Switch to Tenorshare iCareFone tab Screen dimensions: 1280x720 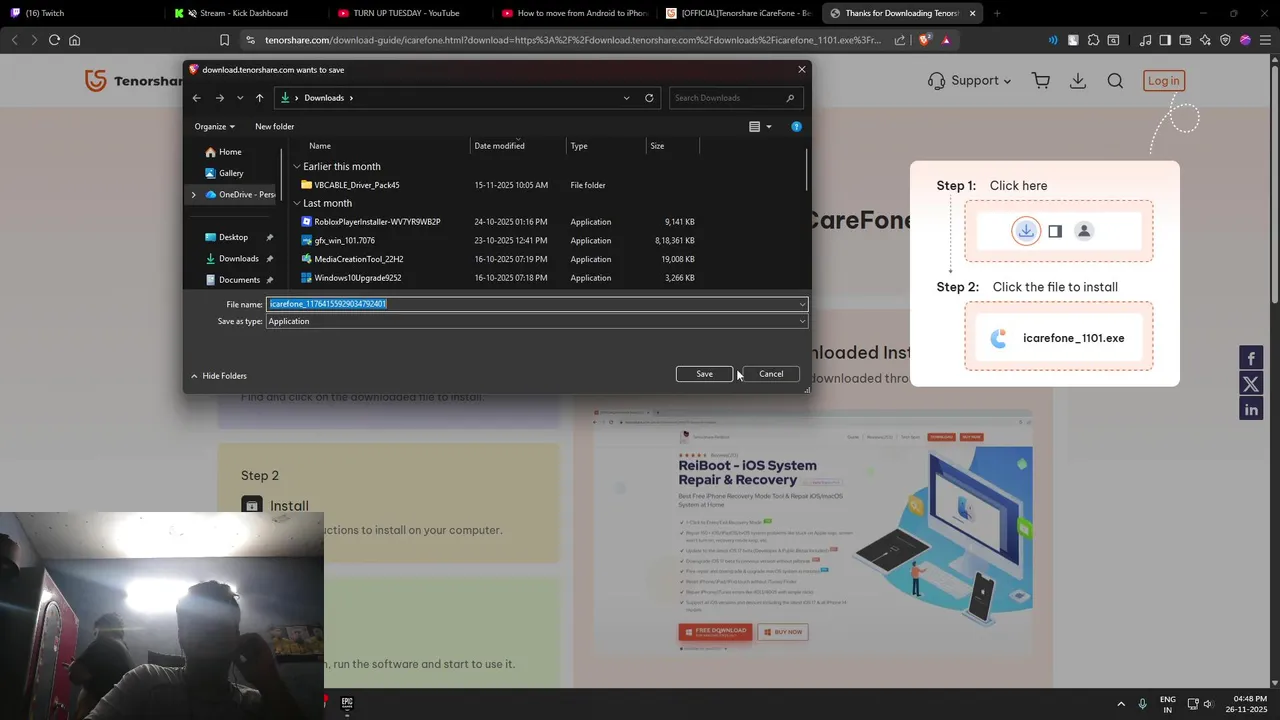click(738, 13)
